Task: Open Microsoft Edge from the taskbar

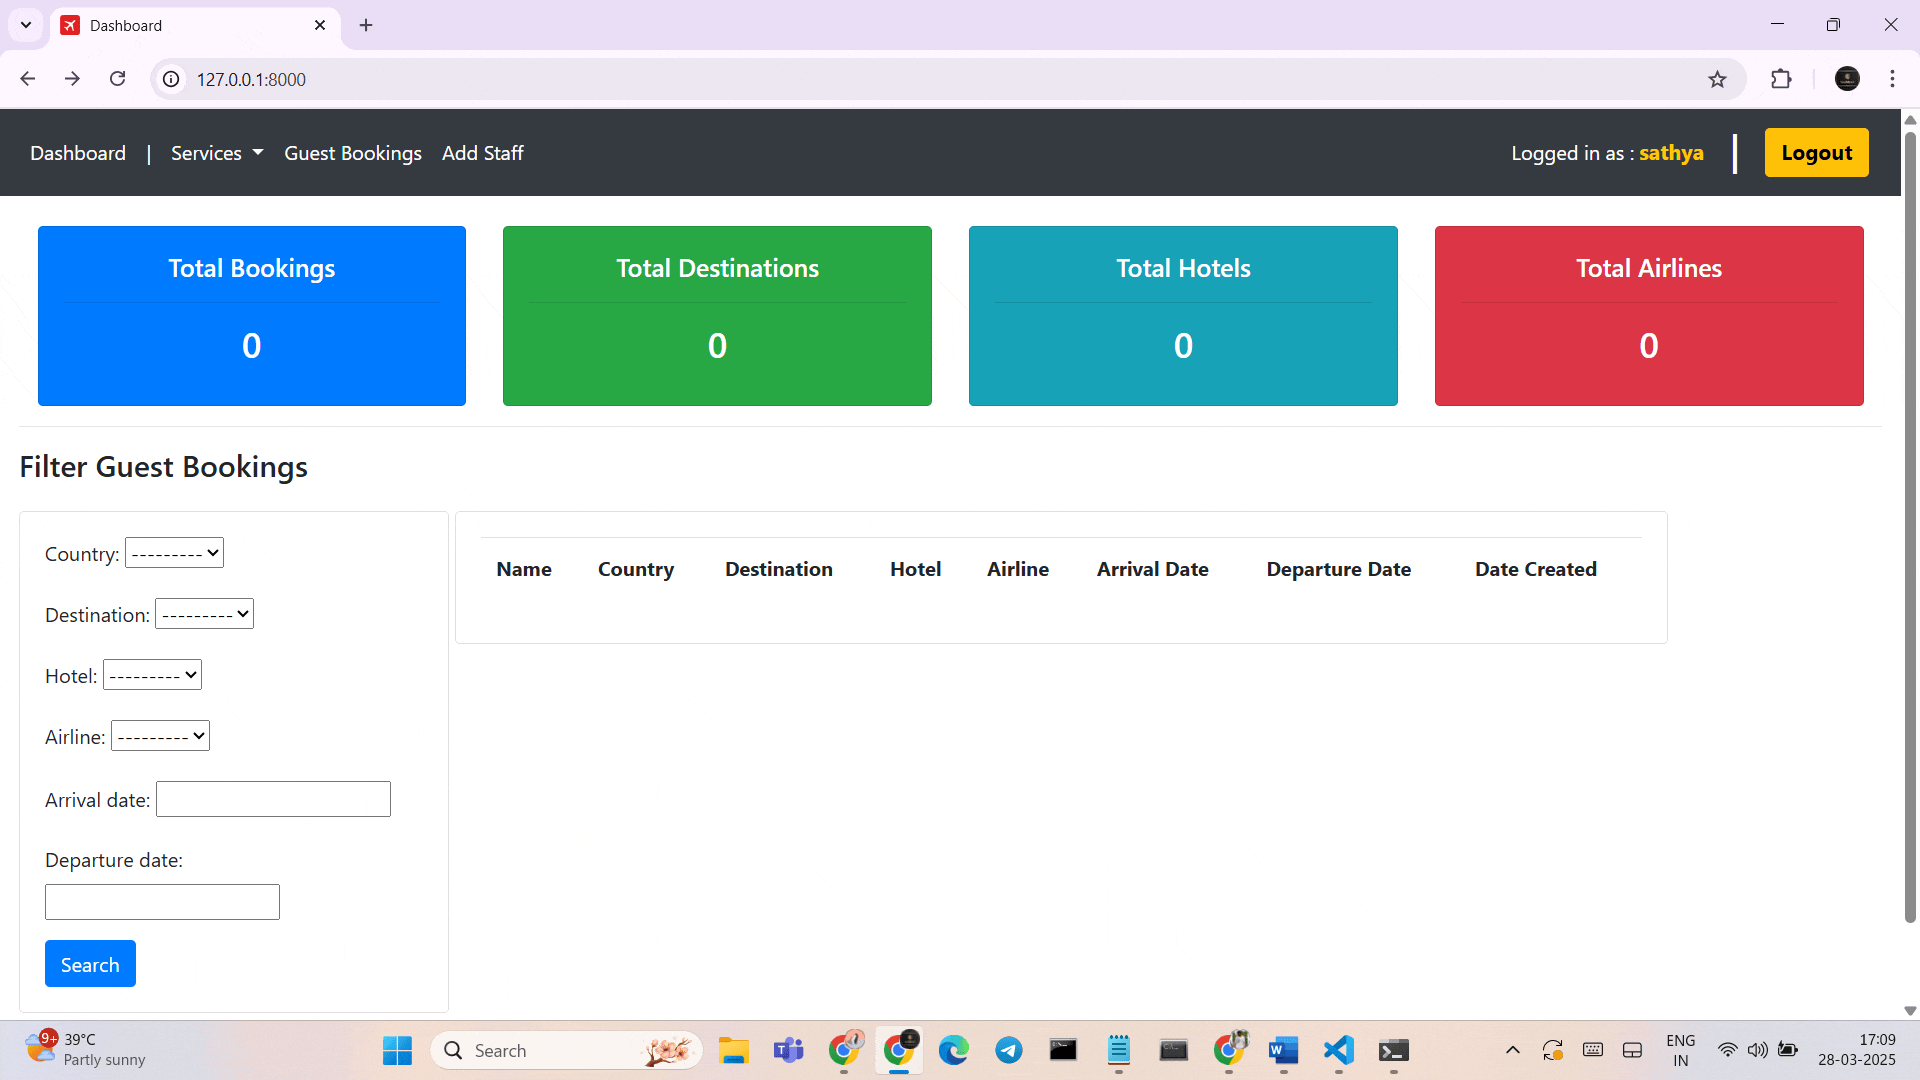Action: [x=953, y=1050]
